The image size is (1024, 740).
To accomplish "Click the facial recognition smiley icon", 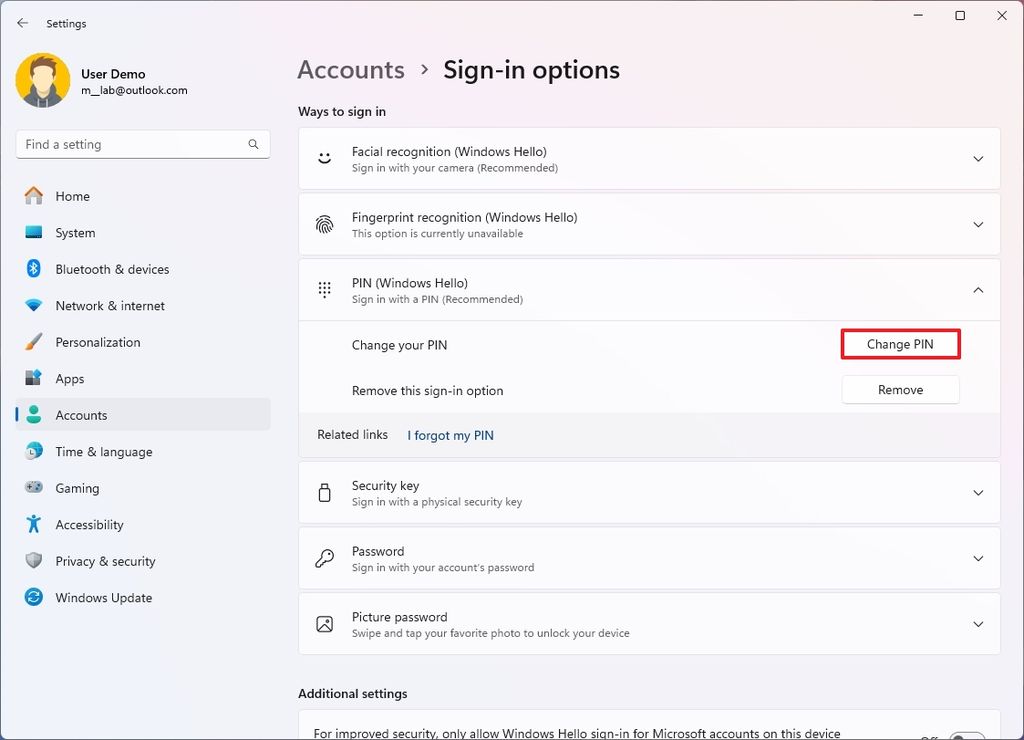I will 323,158.
